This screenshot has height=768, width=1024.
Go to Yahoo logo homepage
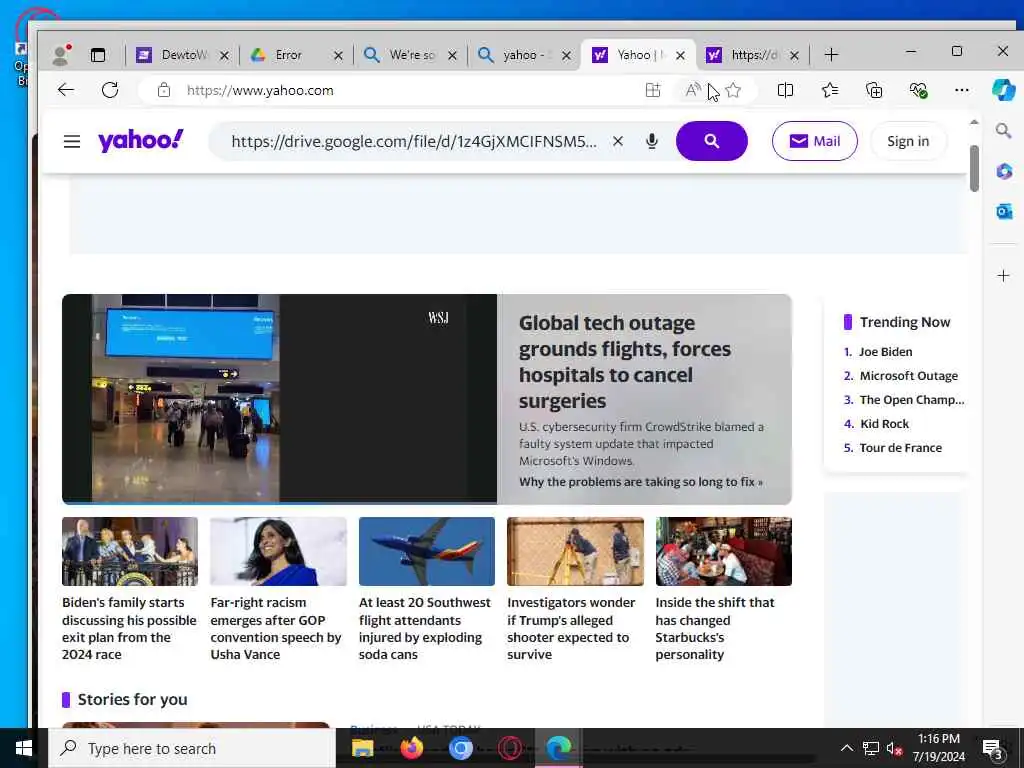pyautogui.click(x=140, y=140)
